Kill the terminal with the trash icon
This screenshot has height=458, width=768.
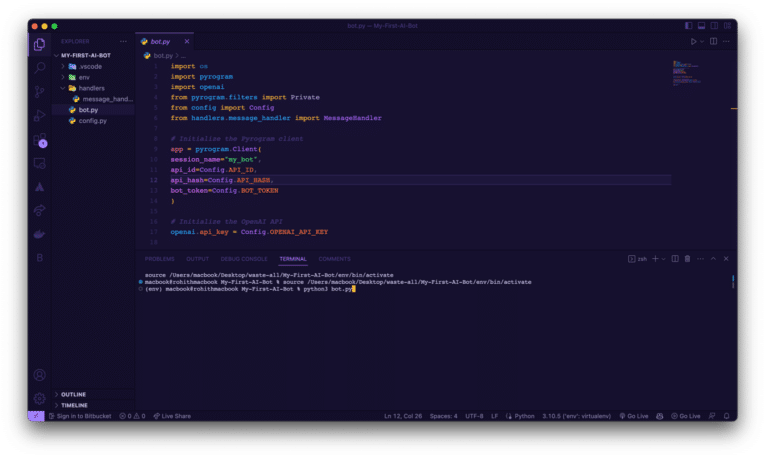(687, 259)
